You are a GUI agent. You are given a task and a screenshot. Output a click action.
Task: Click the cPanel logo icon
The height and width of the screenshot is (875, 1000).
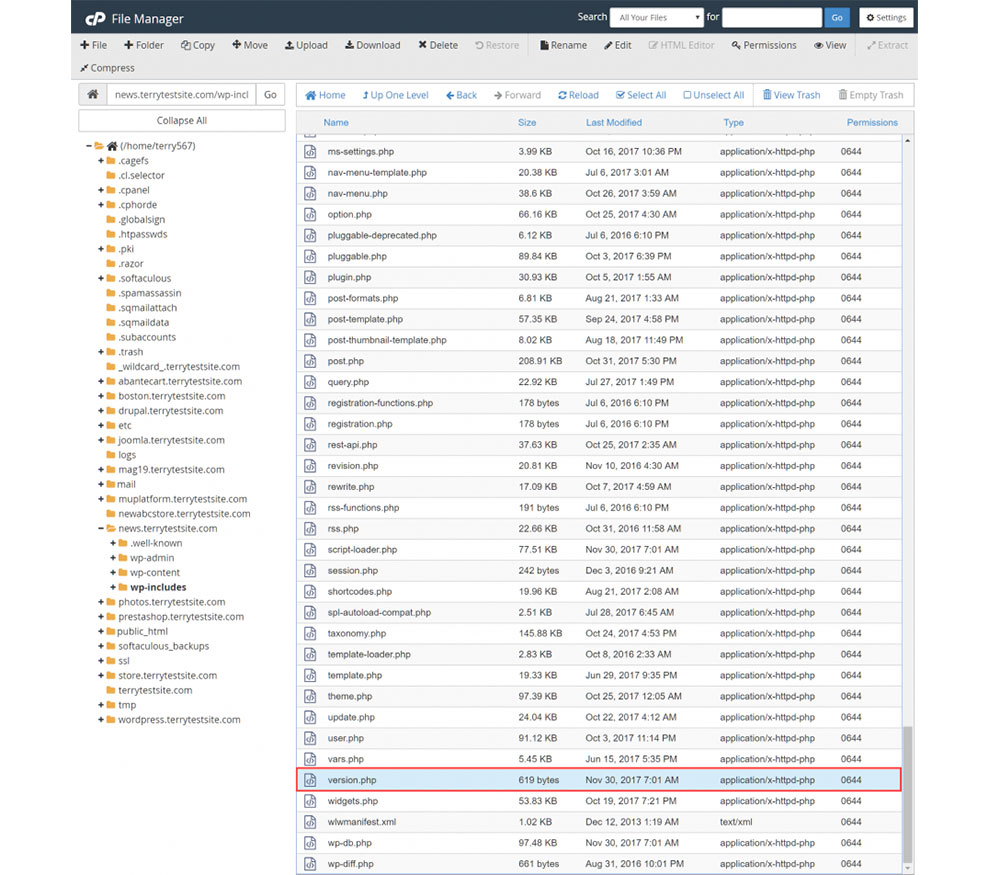(95, 18)
